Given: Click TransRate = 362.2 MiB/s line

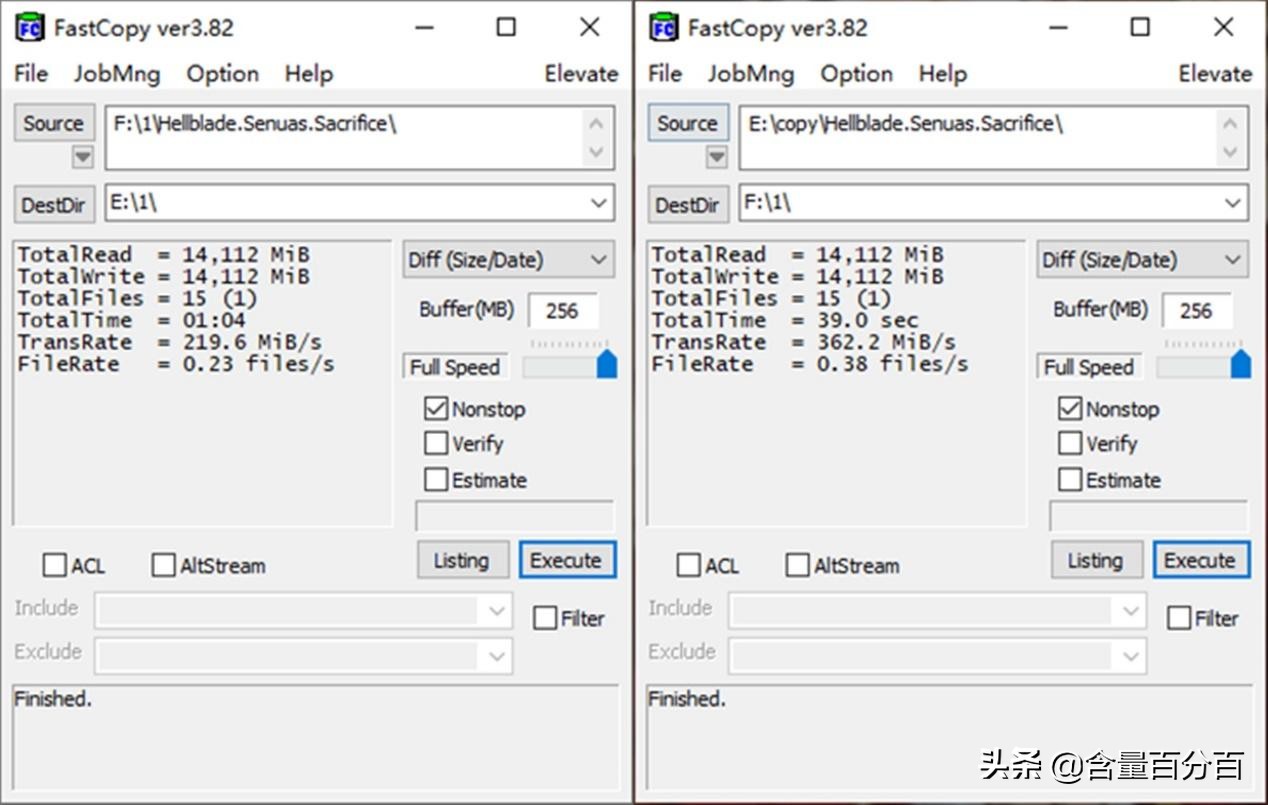Looking at the screenshot, I should click(804, 342).
